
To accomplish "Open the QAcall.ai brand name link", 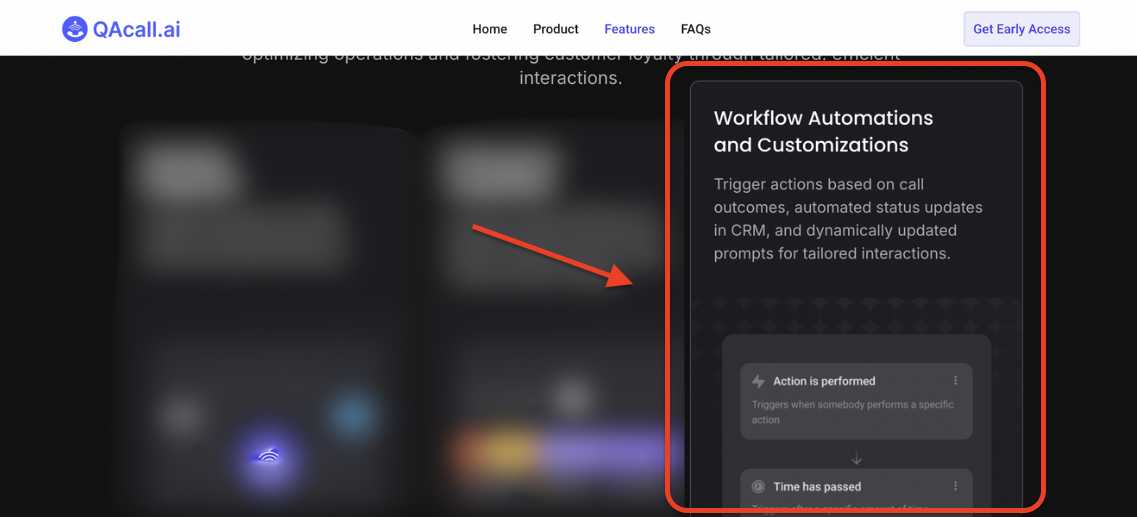I will coord(136,29).
